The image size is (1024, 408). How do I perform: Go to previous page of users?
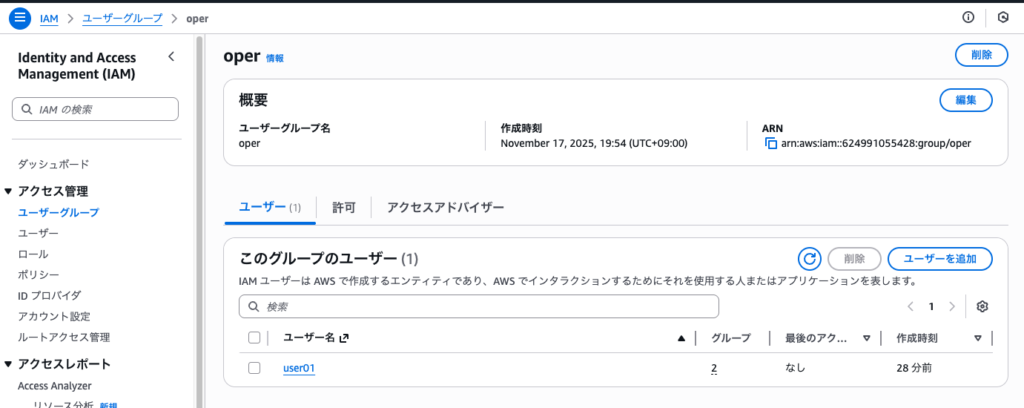click(910, 306)
